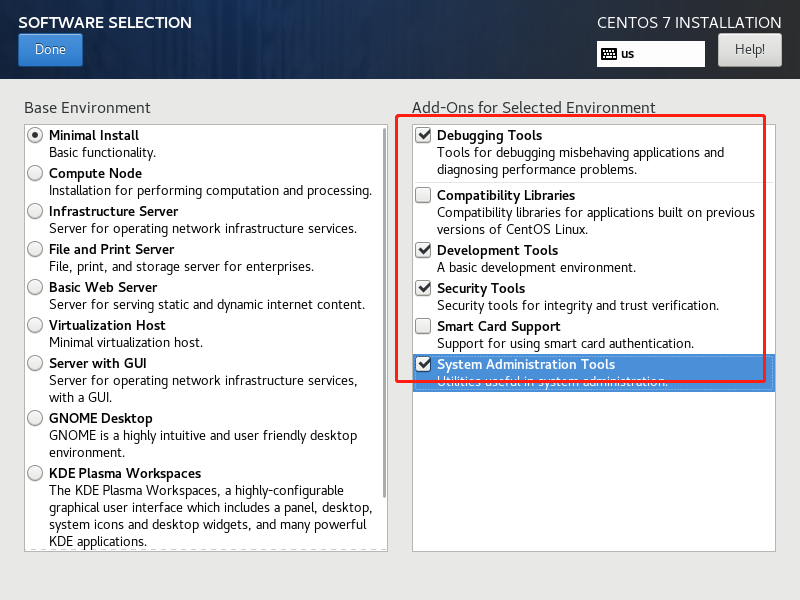Enable the Compatibility Libraries checkbox
The image size is (800, 600).
pos(424,195)
